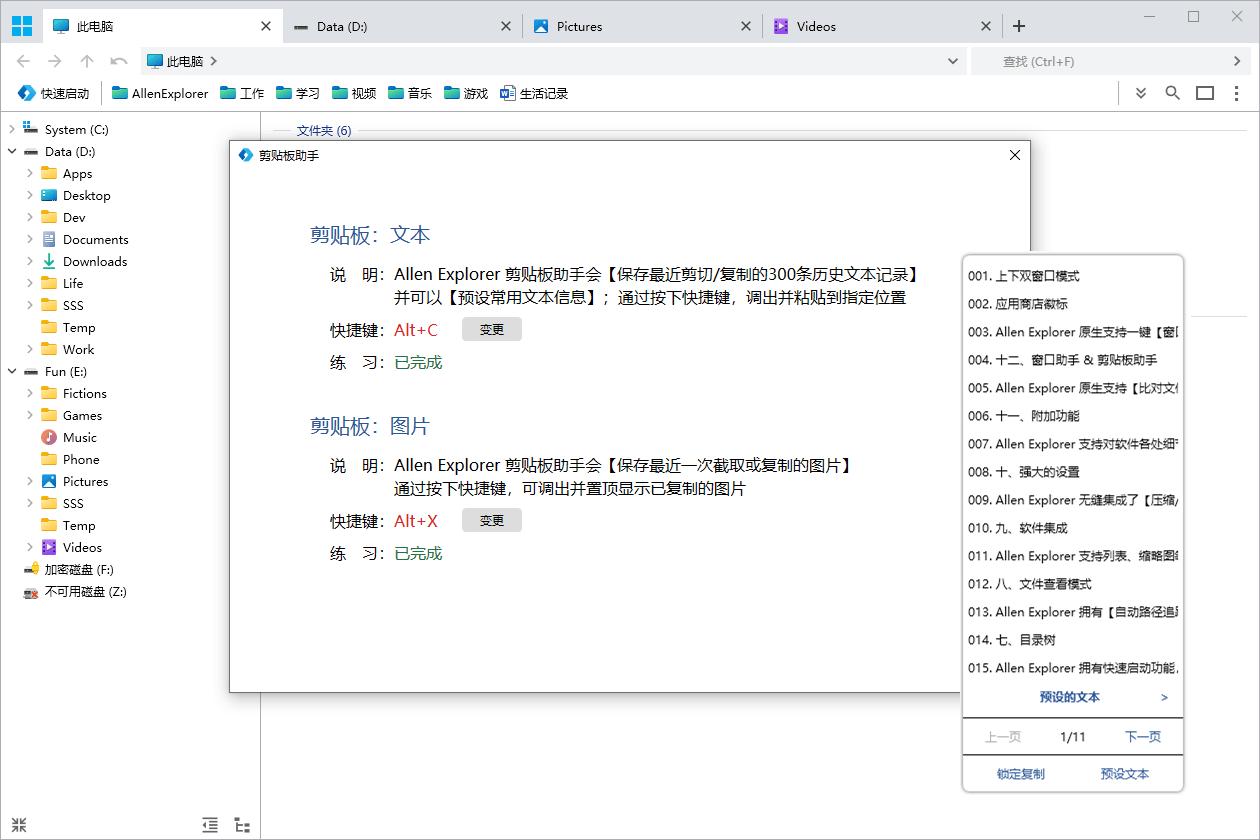Screen dimensions: 1260x840
Task: Switch to 预设文本 mode in the popup
Action: click(x=1125, y=773)
